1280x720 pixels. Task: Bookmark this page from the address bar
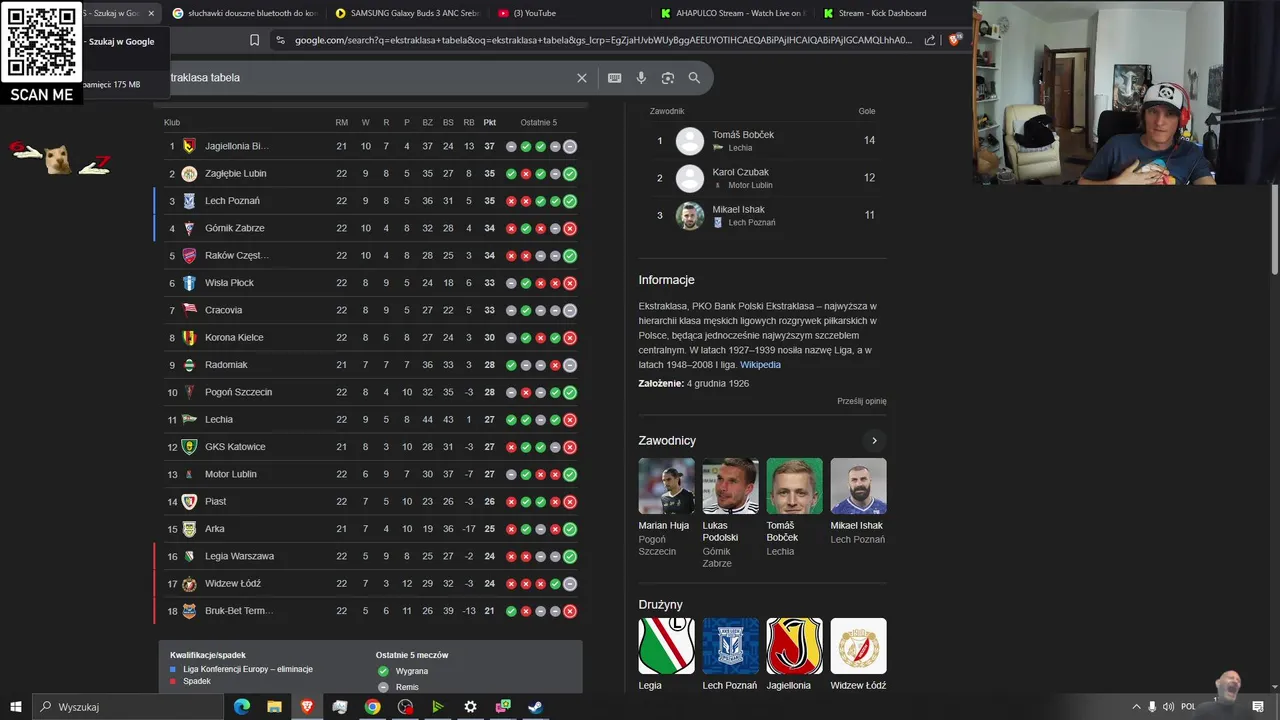pos(254,40)
